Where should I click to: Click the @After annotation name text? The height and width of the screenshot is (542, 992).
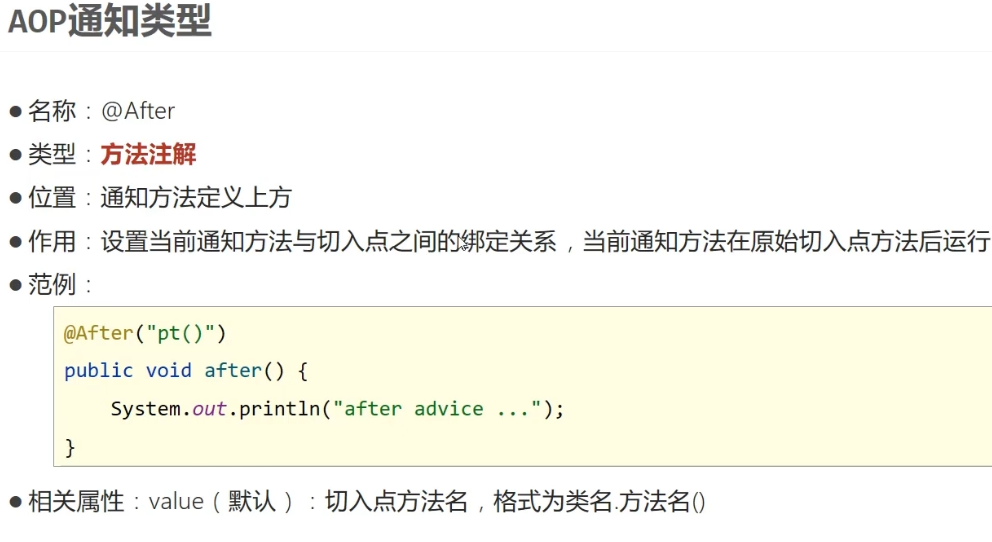[138, 111]
